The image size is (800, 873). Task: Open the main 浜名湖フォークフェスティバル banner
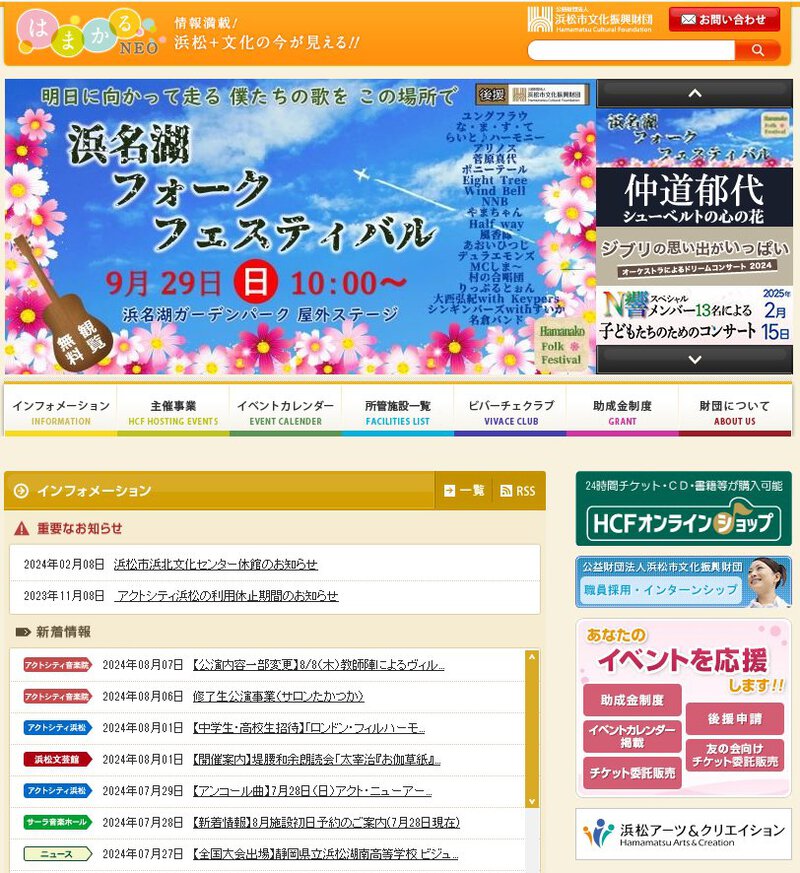[x=300, y=226]
